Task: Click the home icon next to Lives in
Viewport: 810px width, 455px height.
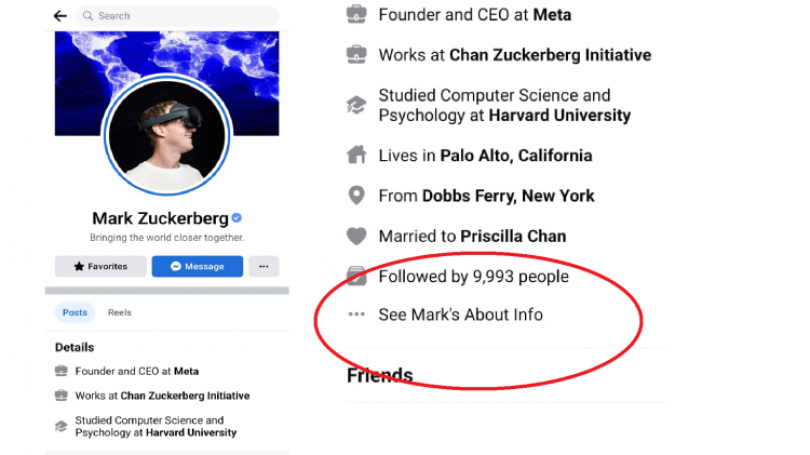Action: pyautogui.click(x=356, y=156)
